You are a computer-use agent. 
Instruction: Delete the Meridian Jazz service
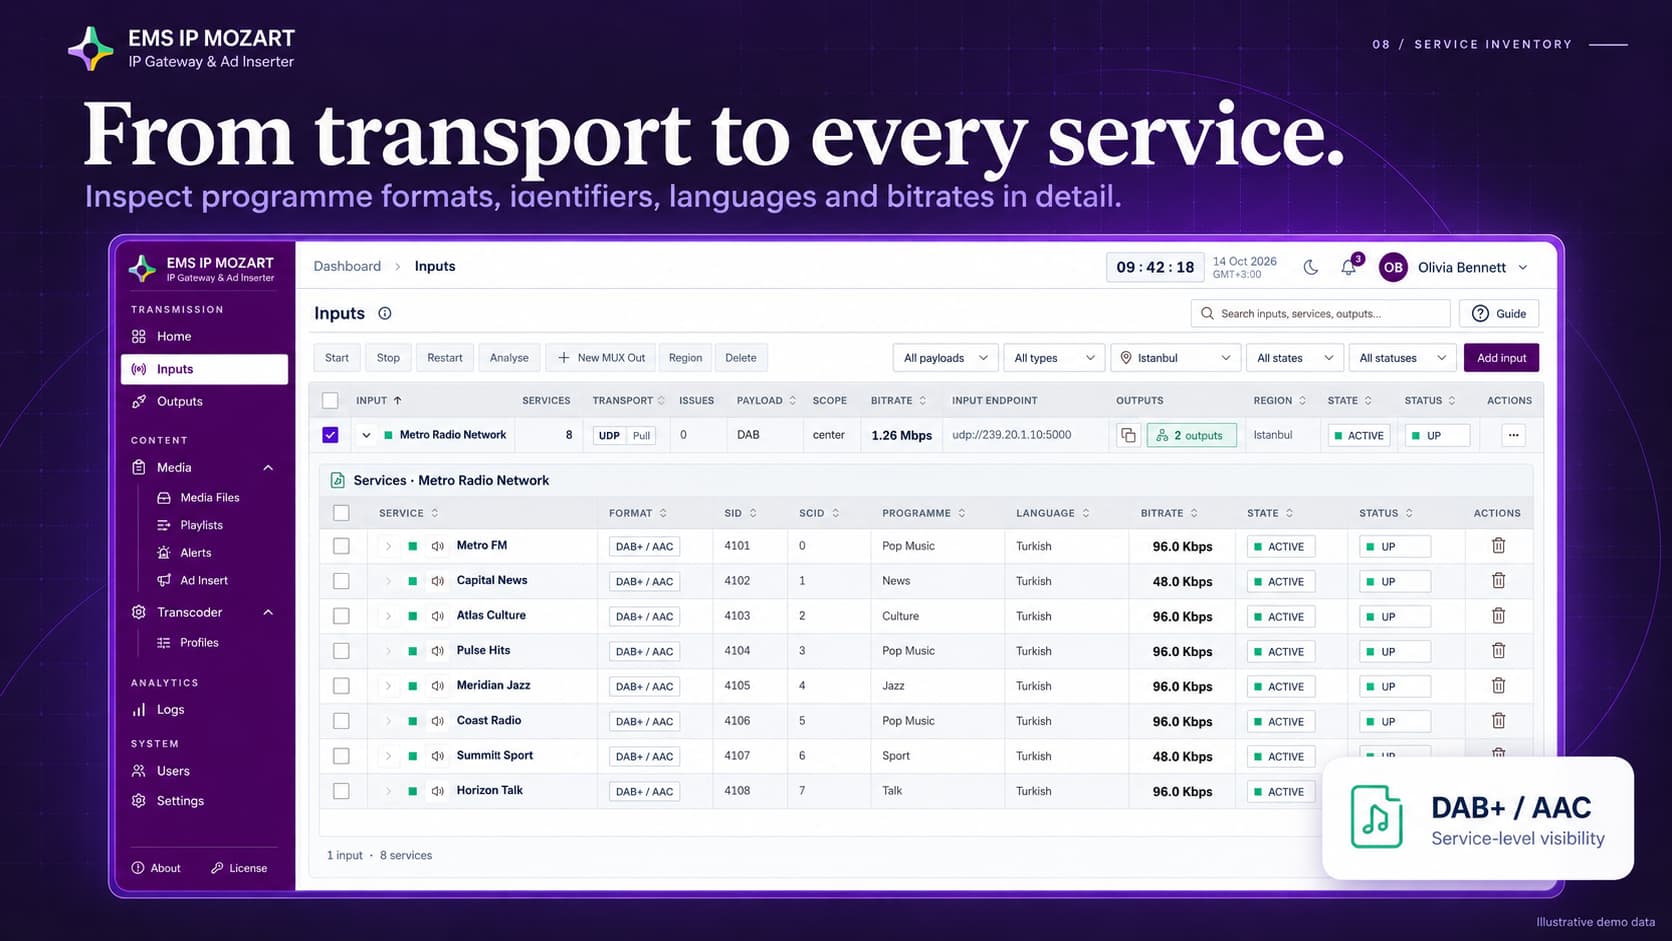click(x=1498, y=686)
